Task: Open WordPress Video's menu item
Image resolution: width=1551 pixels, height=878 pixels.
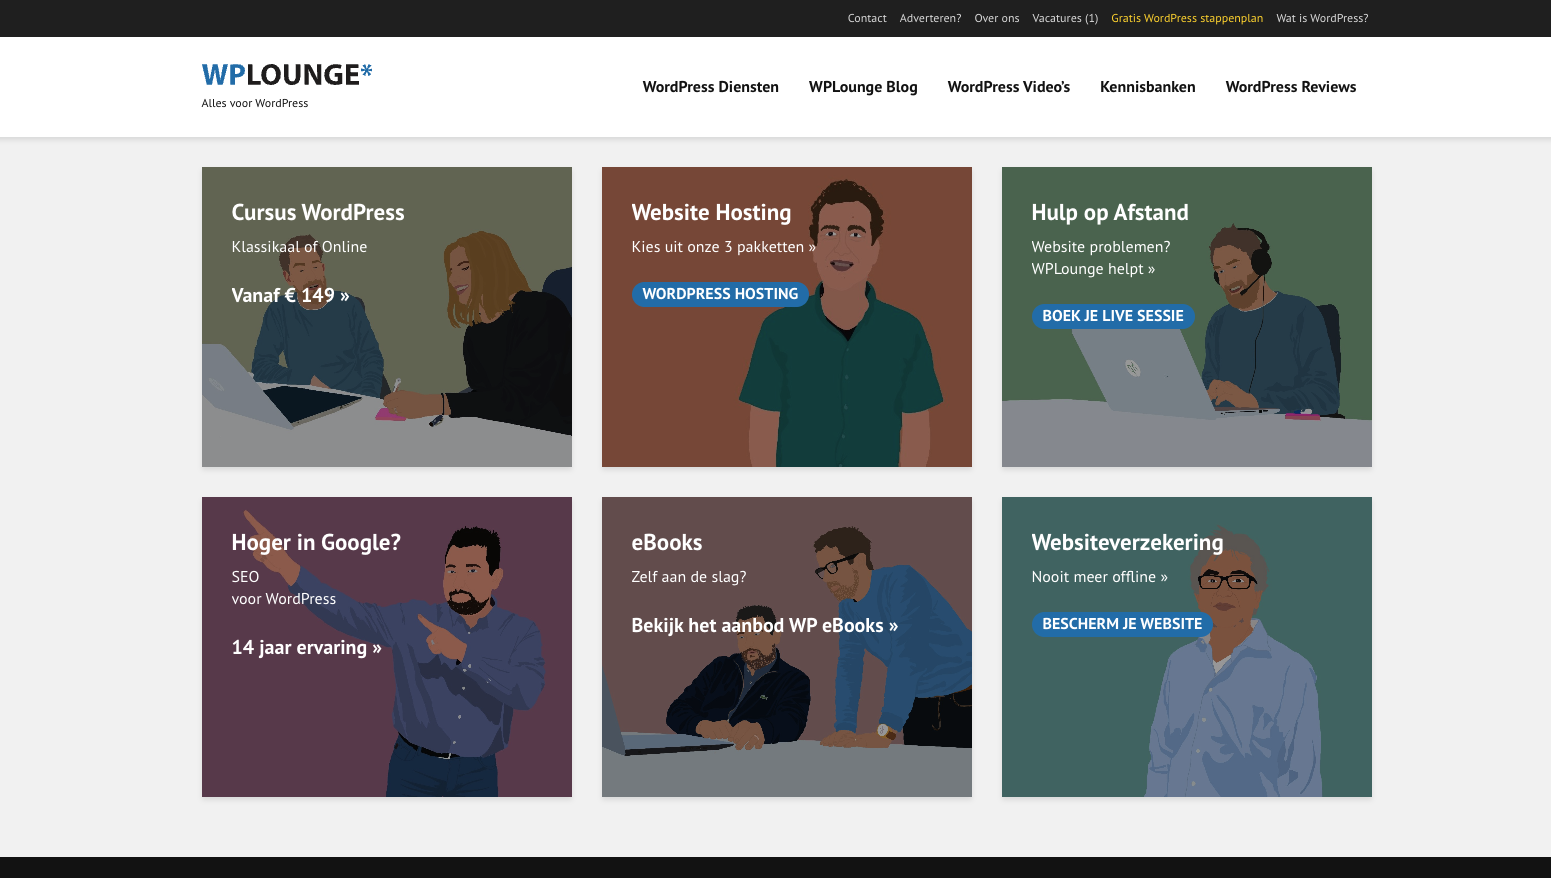Action: [1009, 87]
